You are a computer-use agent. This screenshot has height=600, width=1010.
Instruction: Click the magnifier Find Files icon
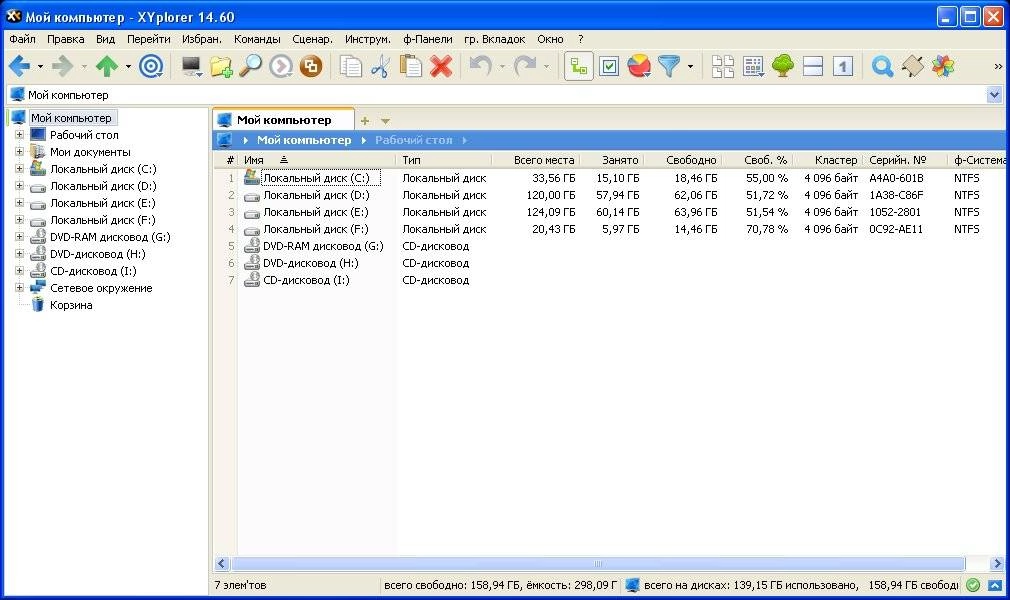pos(250,66)
